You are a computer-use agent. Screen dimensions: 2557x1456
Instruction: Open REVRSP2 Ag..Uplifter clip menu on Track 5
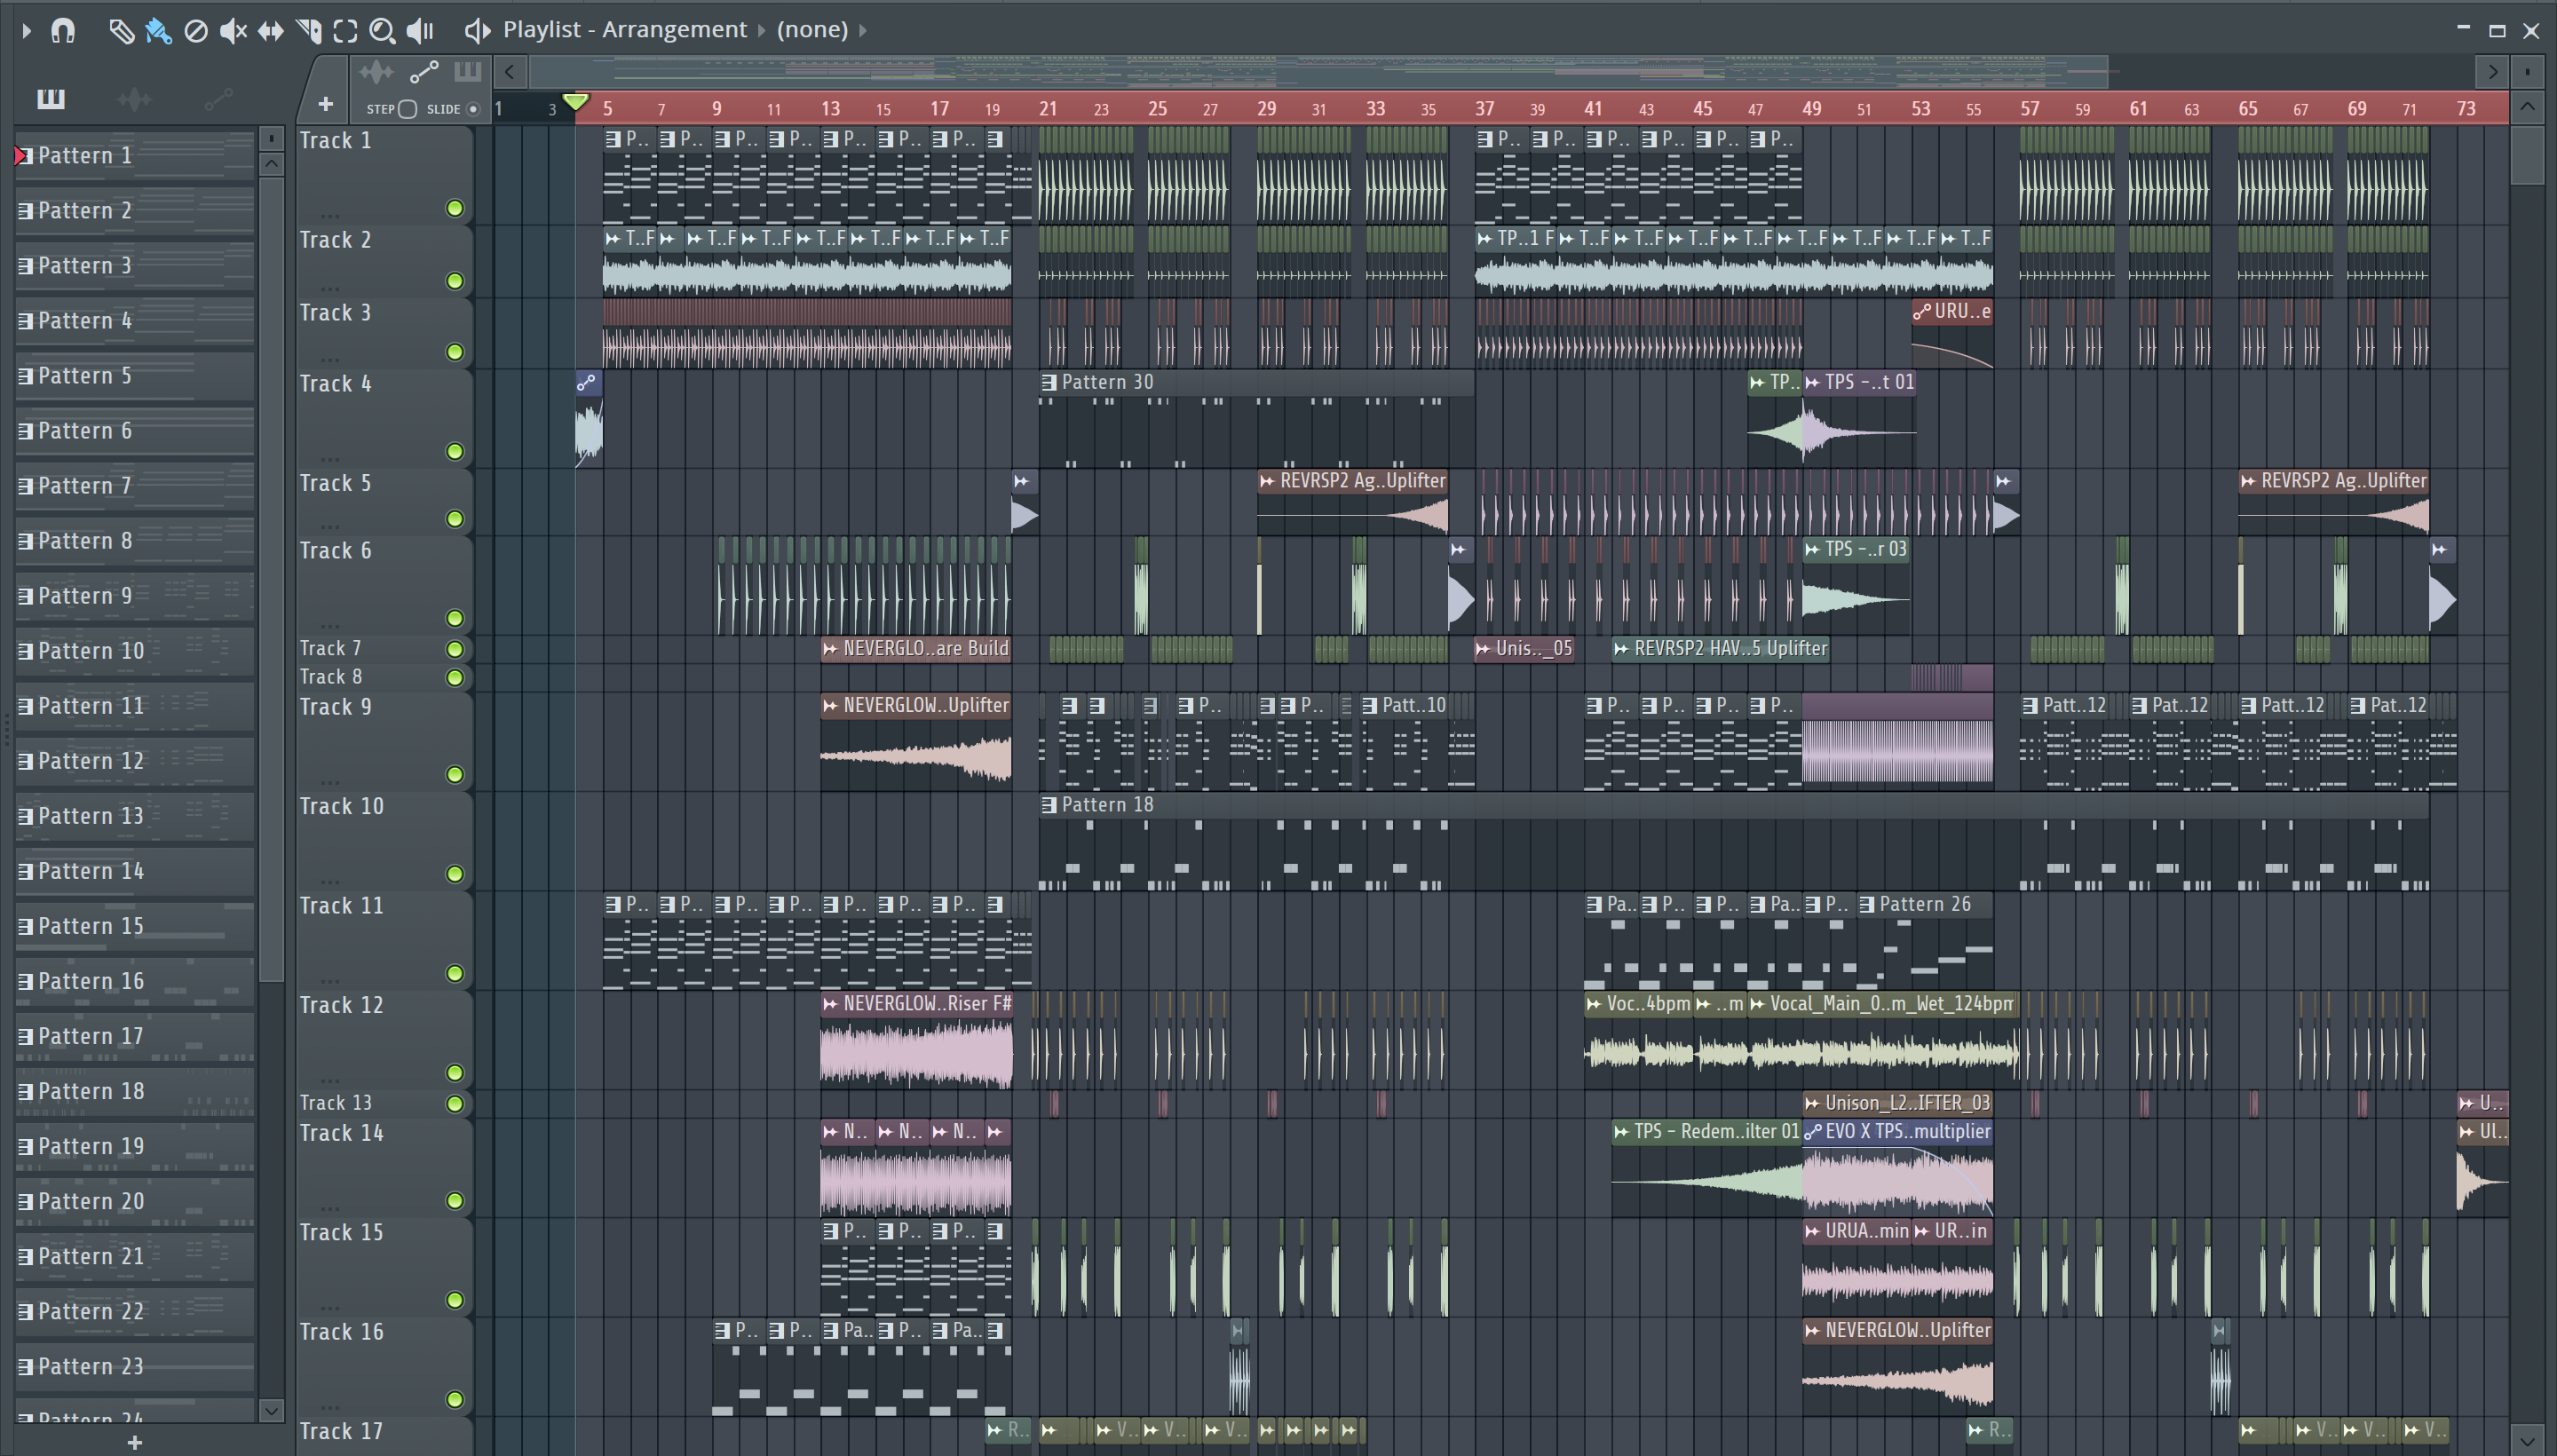(1267, 481)
